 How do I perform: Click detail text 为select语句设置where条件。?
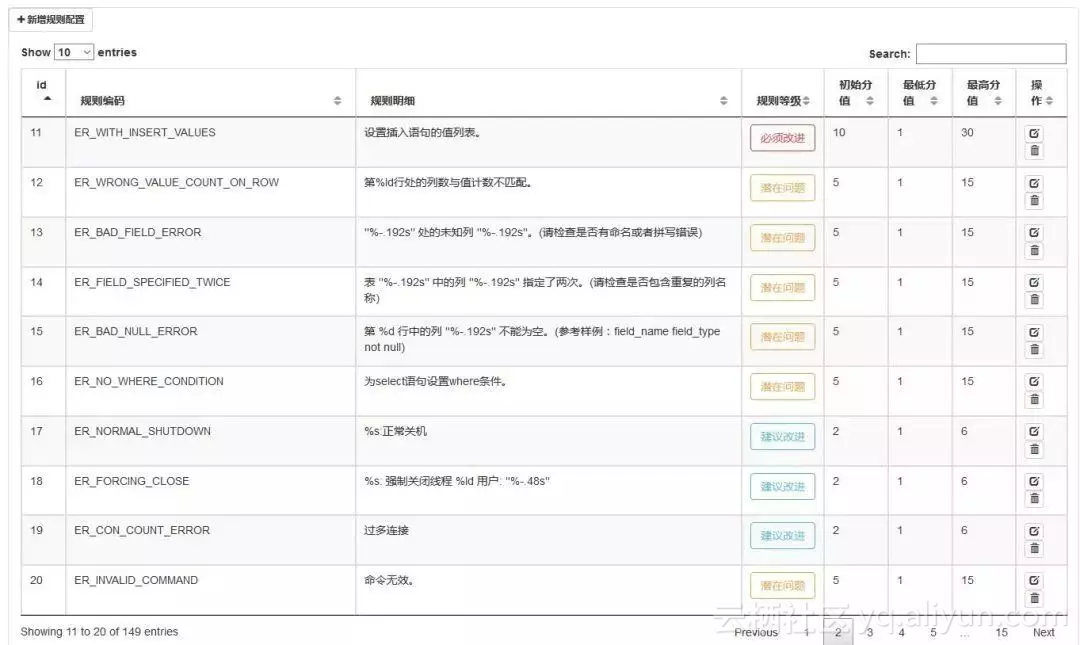click(436, 381)
